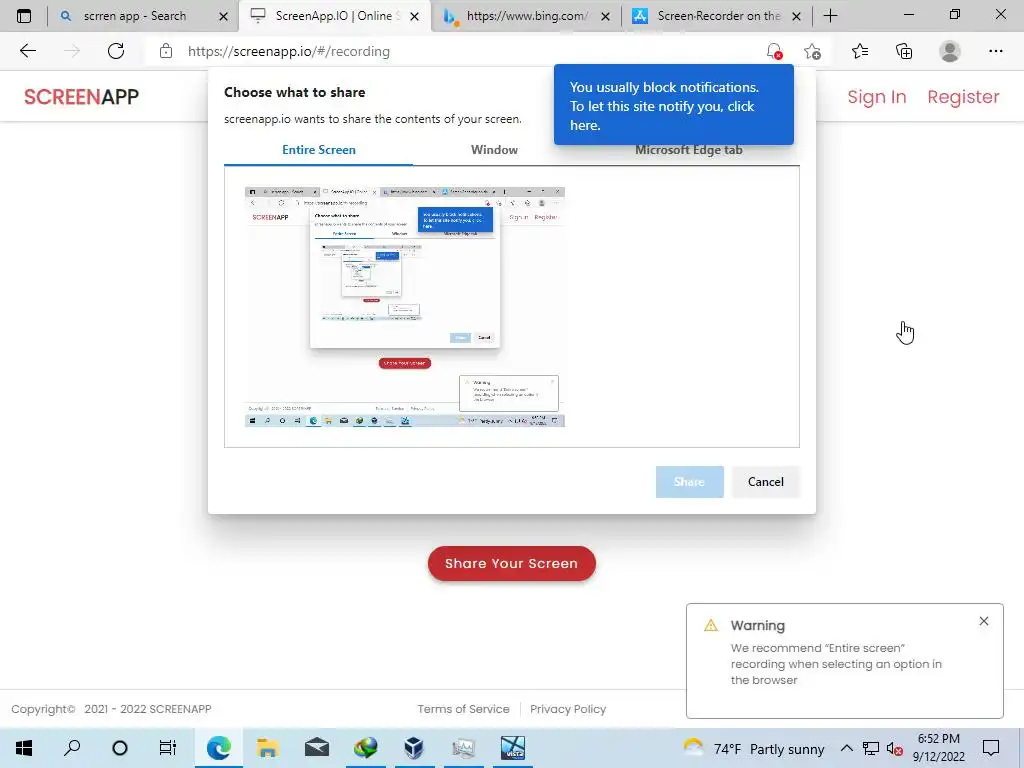Cancel the screen share dialog
The image size is (1024, 768).
765,482
